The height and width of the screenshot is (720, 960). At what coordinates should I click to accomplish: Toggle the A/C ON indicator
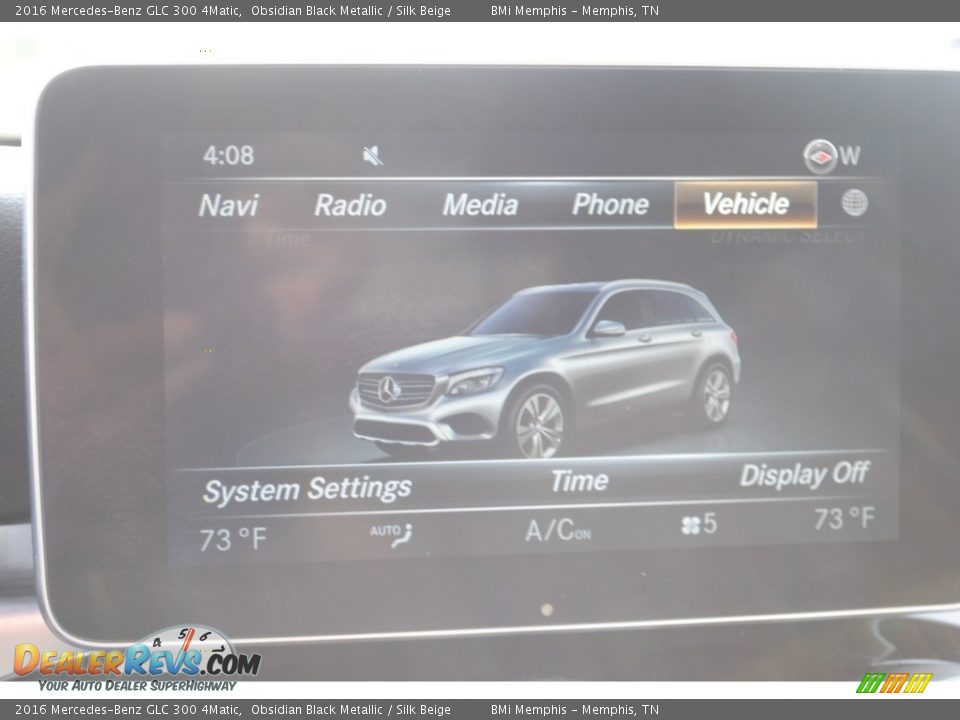[558, 530]
